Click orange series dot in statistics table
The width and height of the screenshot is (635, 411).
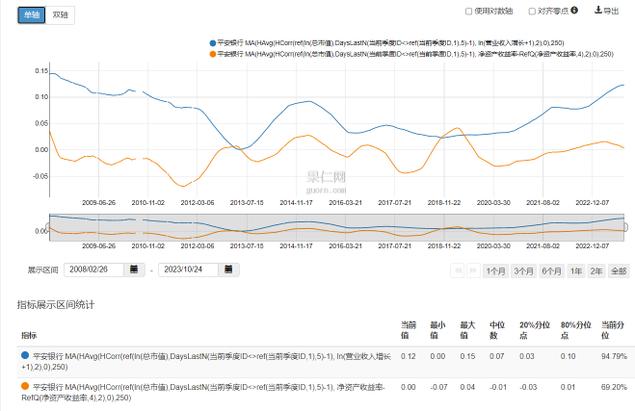[x=23, y=385]
